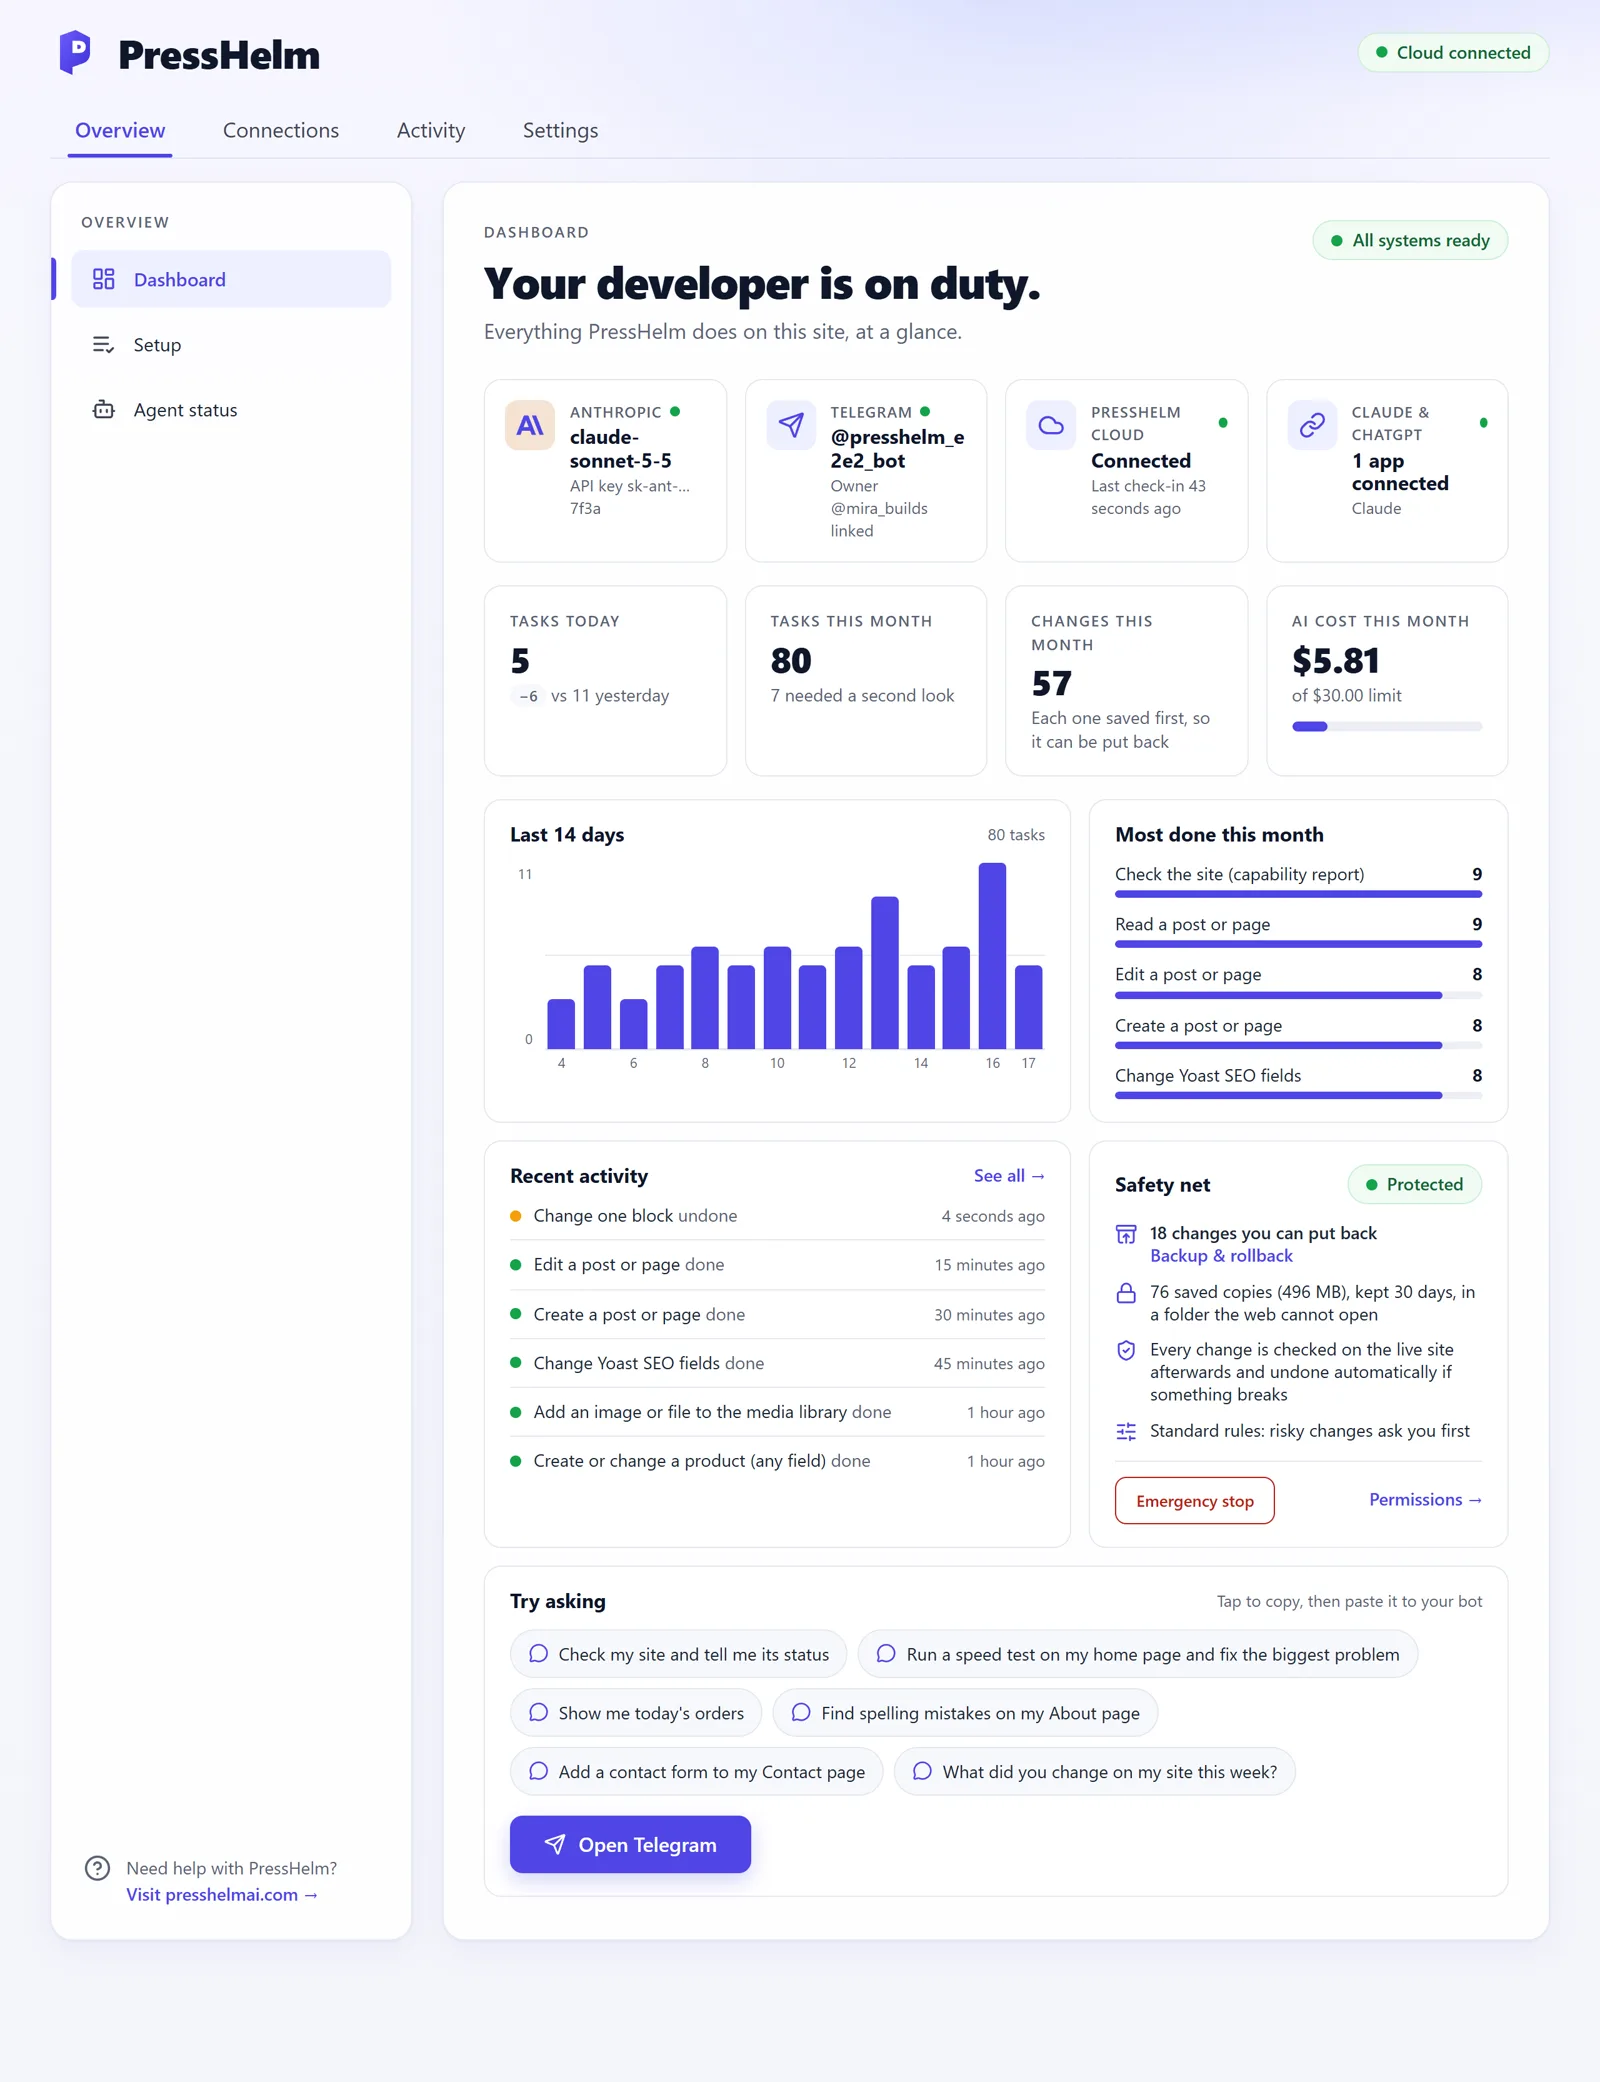This screenshot has width=1600, height=2082.
Task: Click the sliders icon beside Standard rules
Action: pyautogui.click(x=1126, y=1432)
